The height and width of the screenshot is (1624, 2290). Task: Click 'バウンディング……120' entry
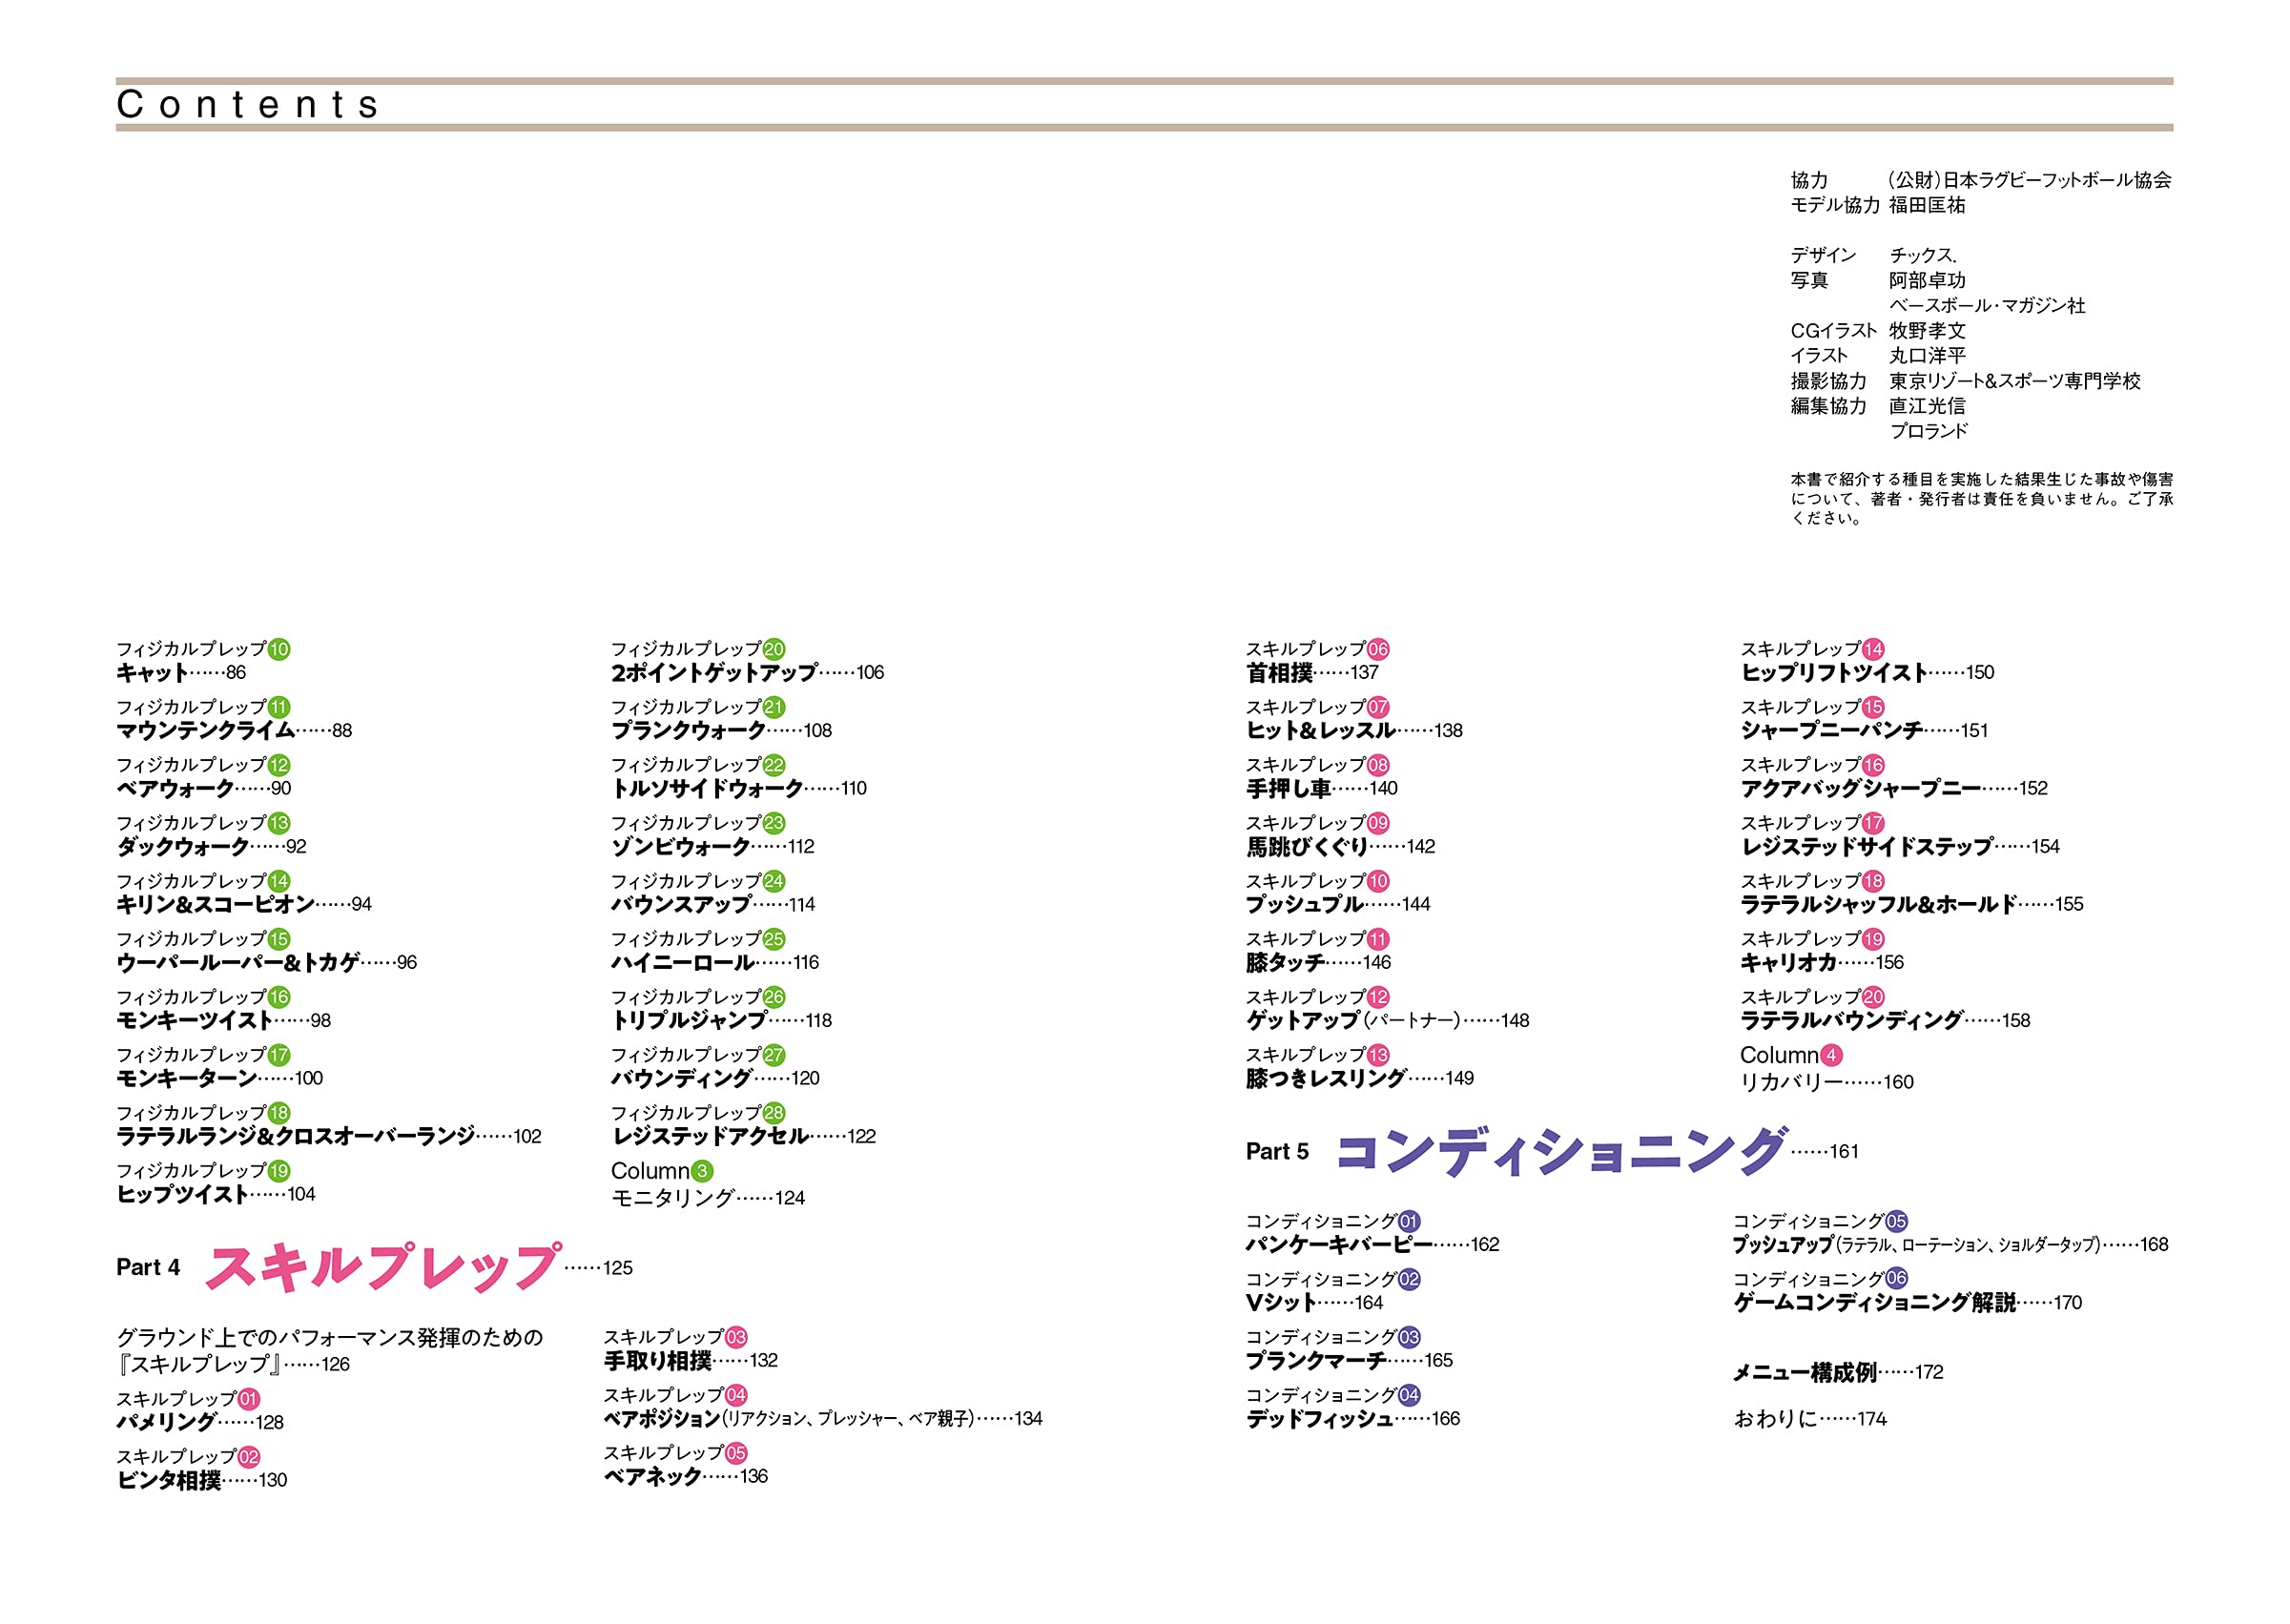point(715,1078)
